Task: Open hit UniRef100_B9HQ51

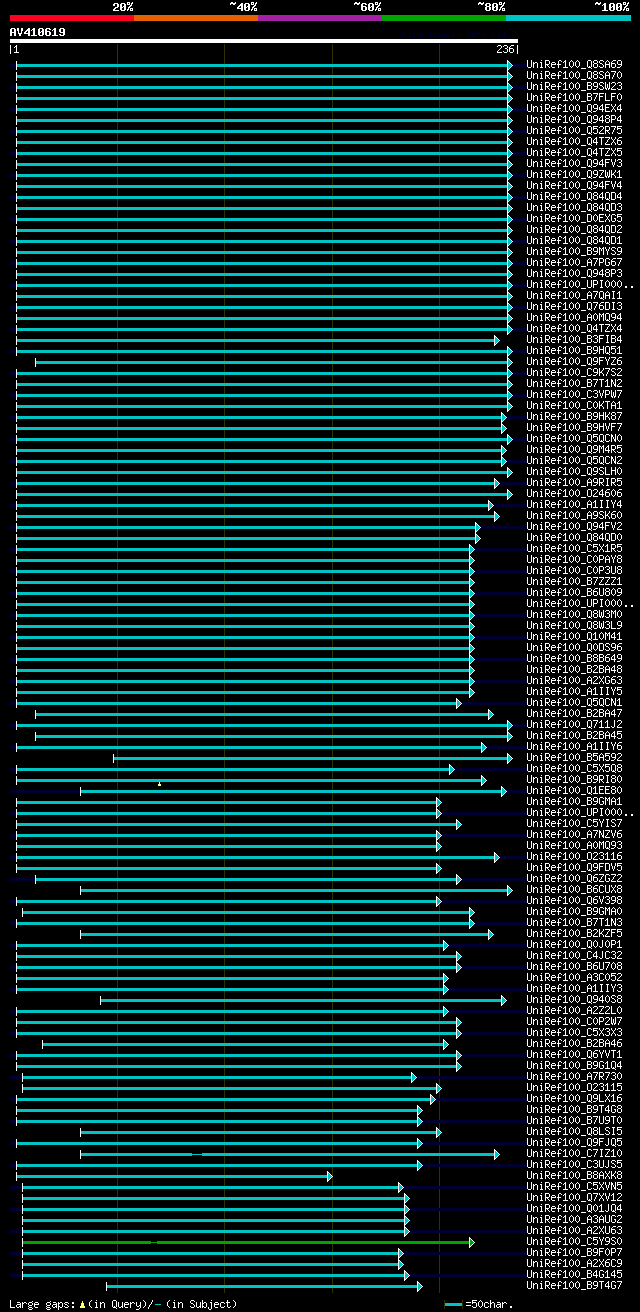Action: [x=574, y=350]
